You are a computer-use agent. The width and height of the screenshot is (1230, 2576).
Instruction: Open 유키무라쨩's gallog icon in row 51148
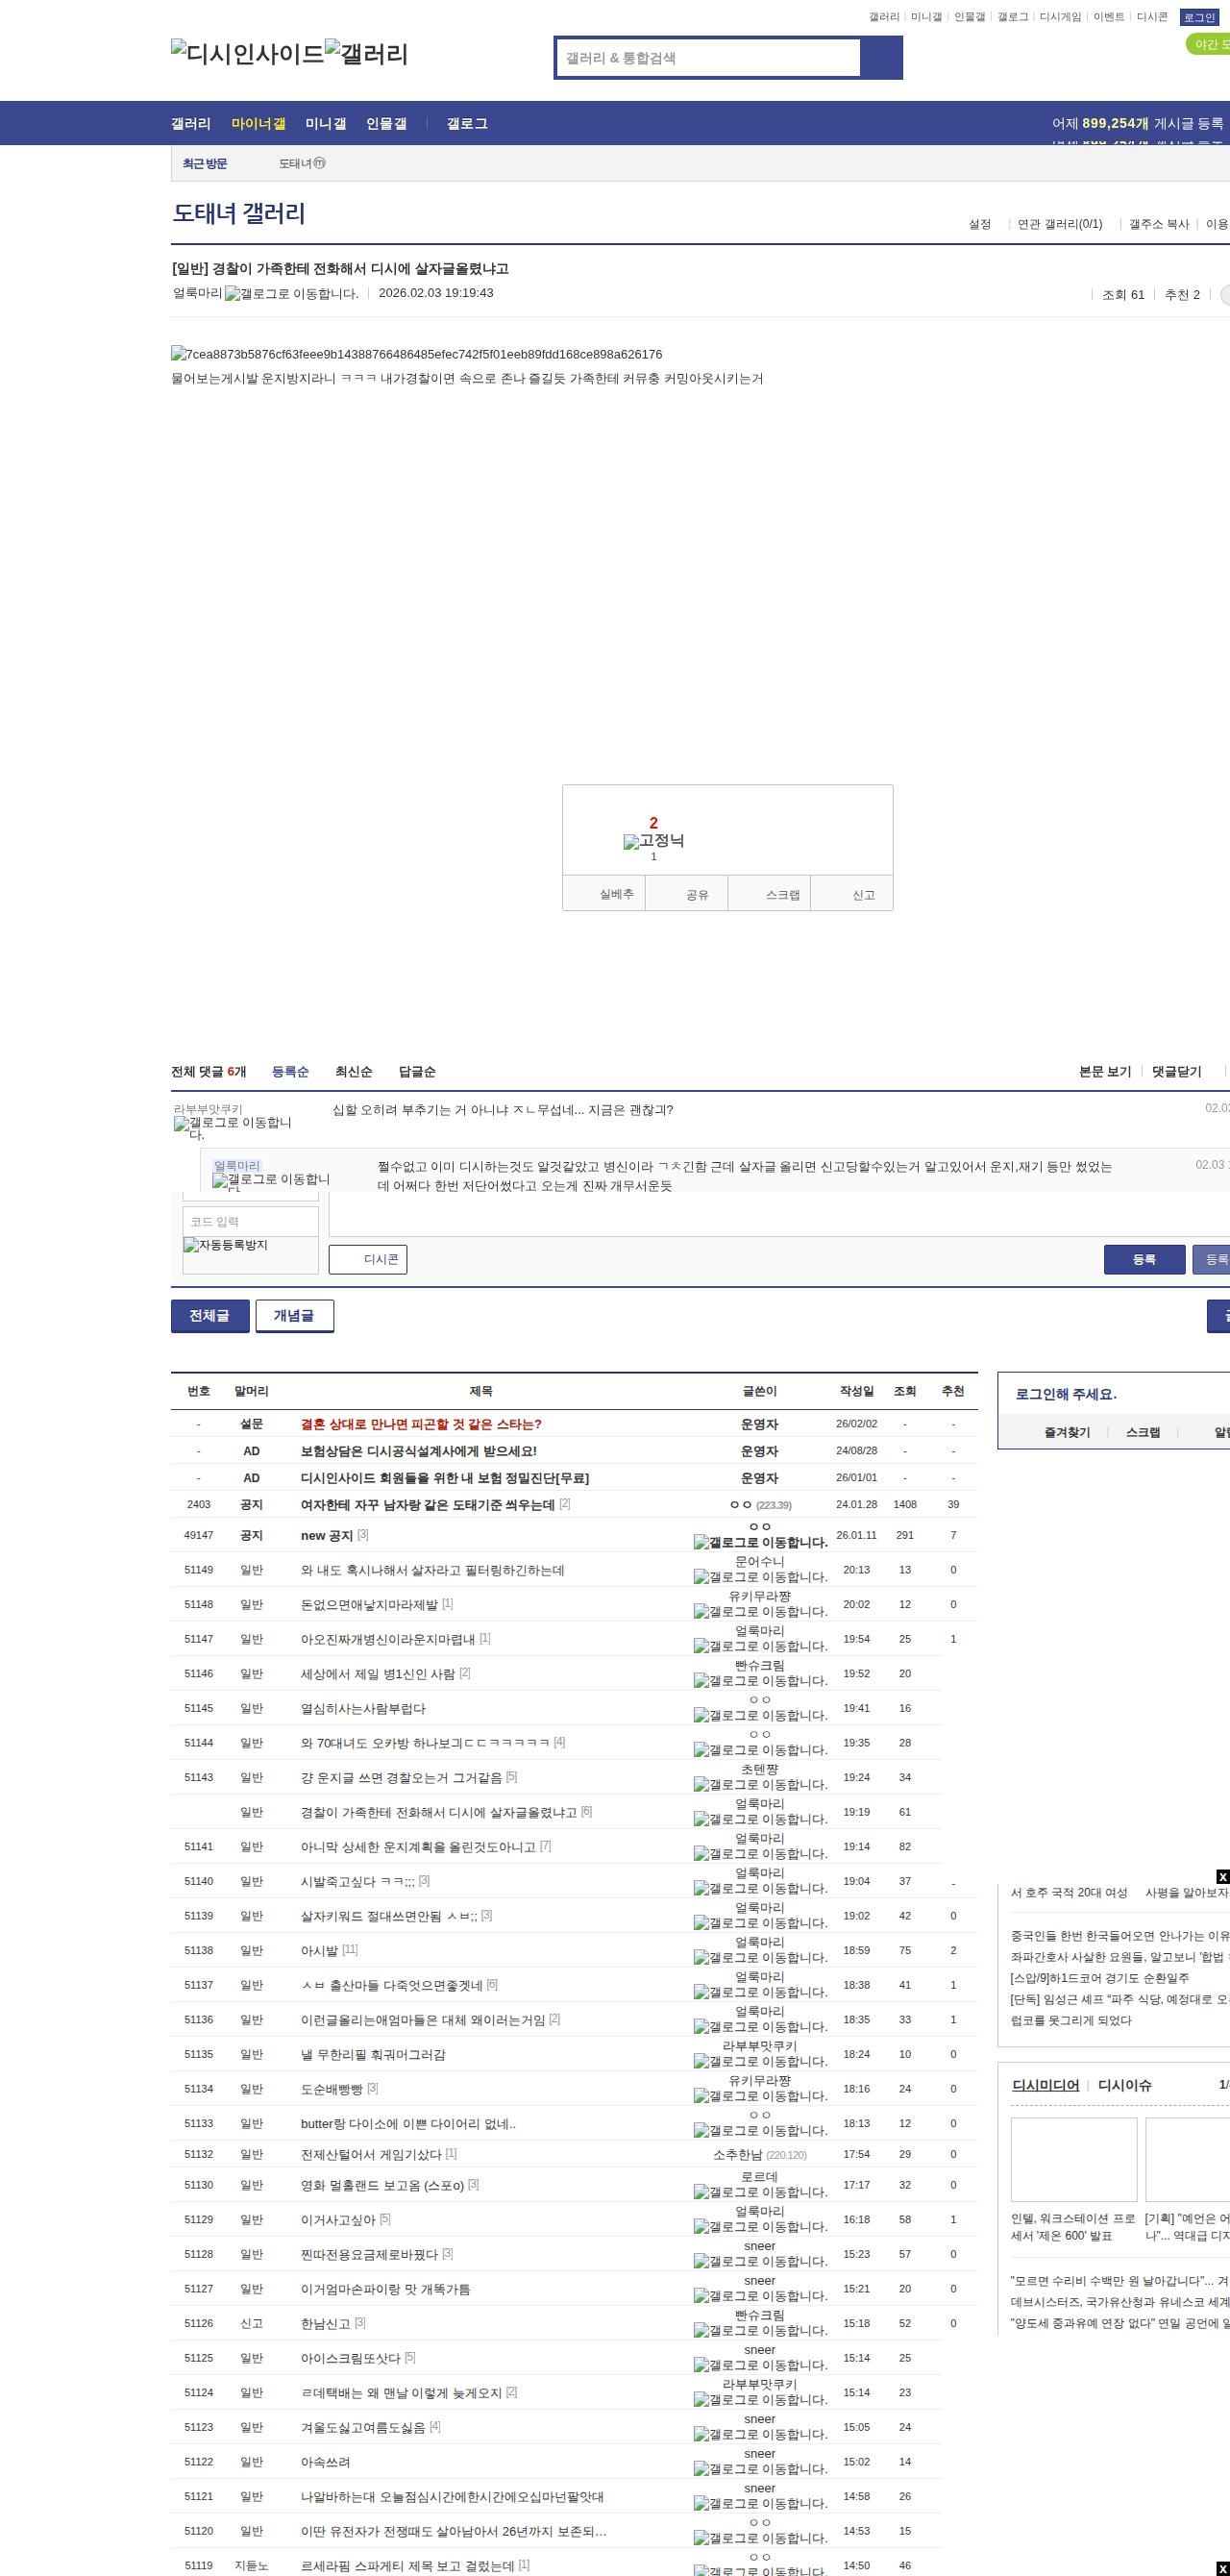[760, 1612]
